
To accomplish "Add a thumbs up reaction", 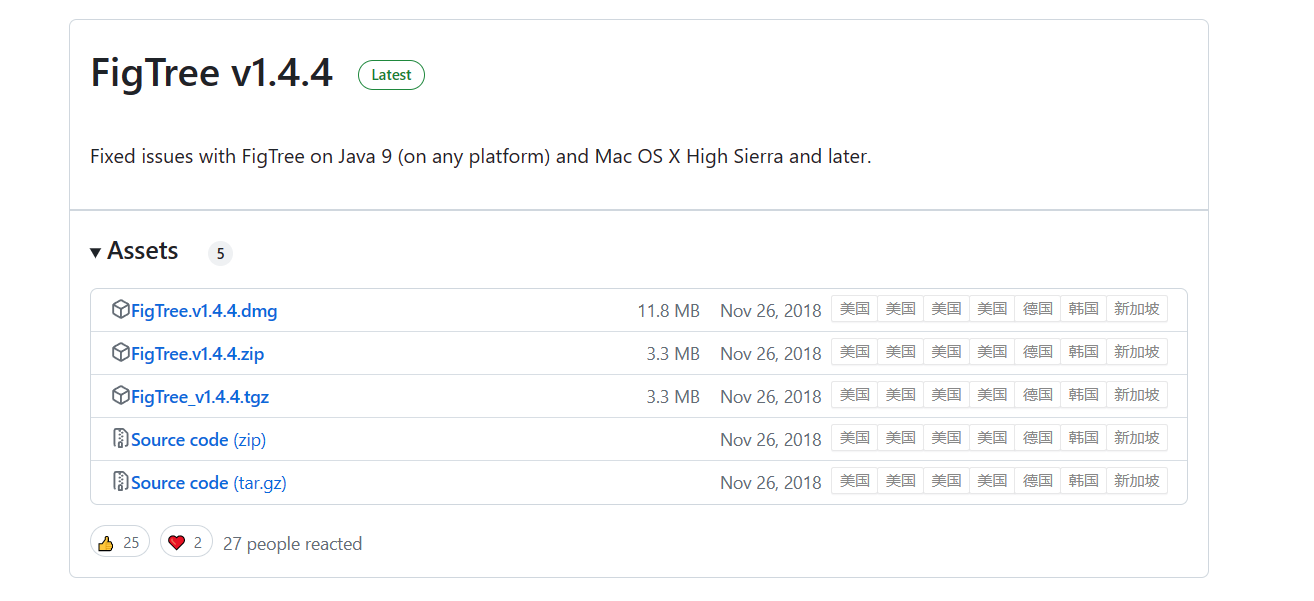I will click(120, 542).
